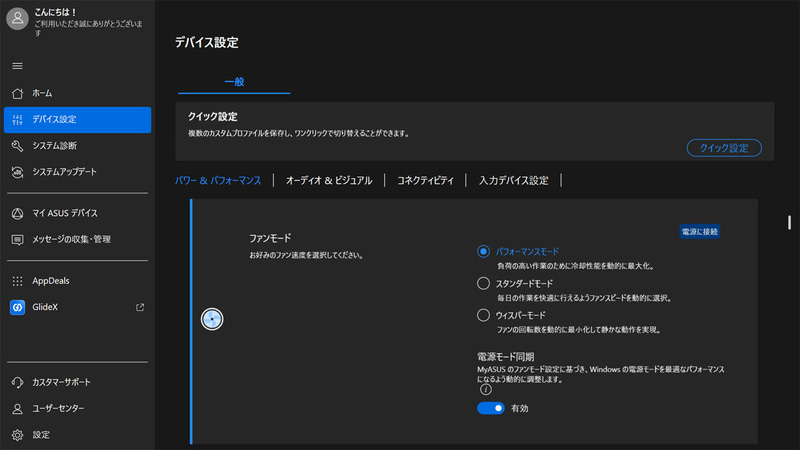Viewport: 800px width, 450px height.
Task: Click the vertical scrollbar thumb
Action: (789, 222)
